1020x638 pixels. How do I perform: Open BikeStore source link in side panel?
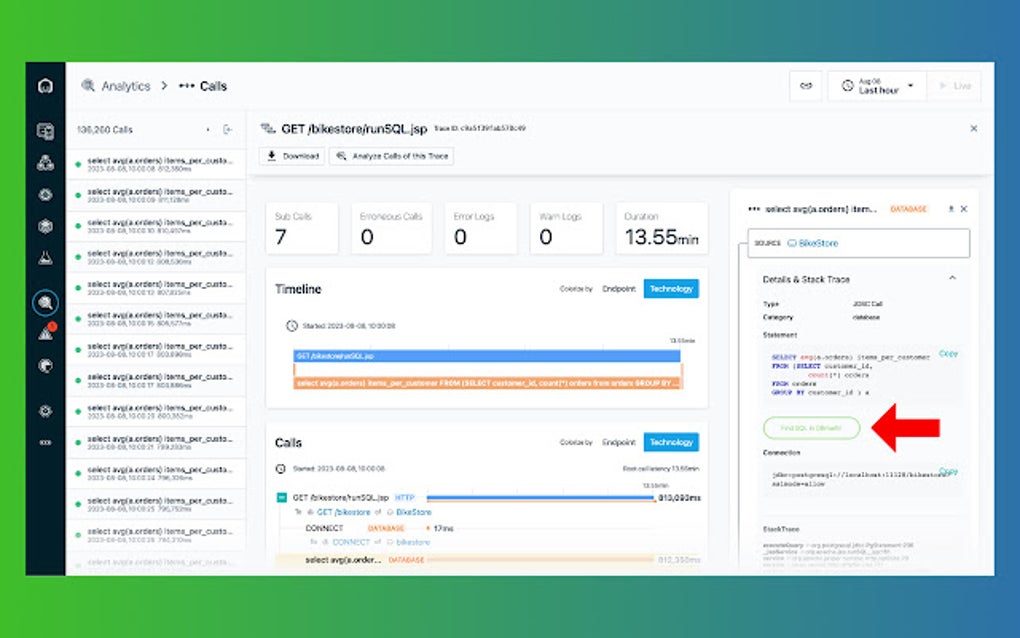pos(818,243)
